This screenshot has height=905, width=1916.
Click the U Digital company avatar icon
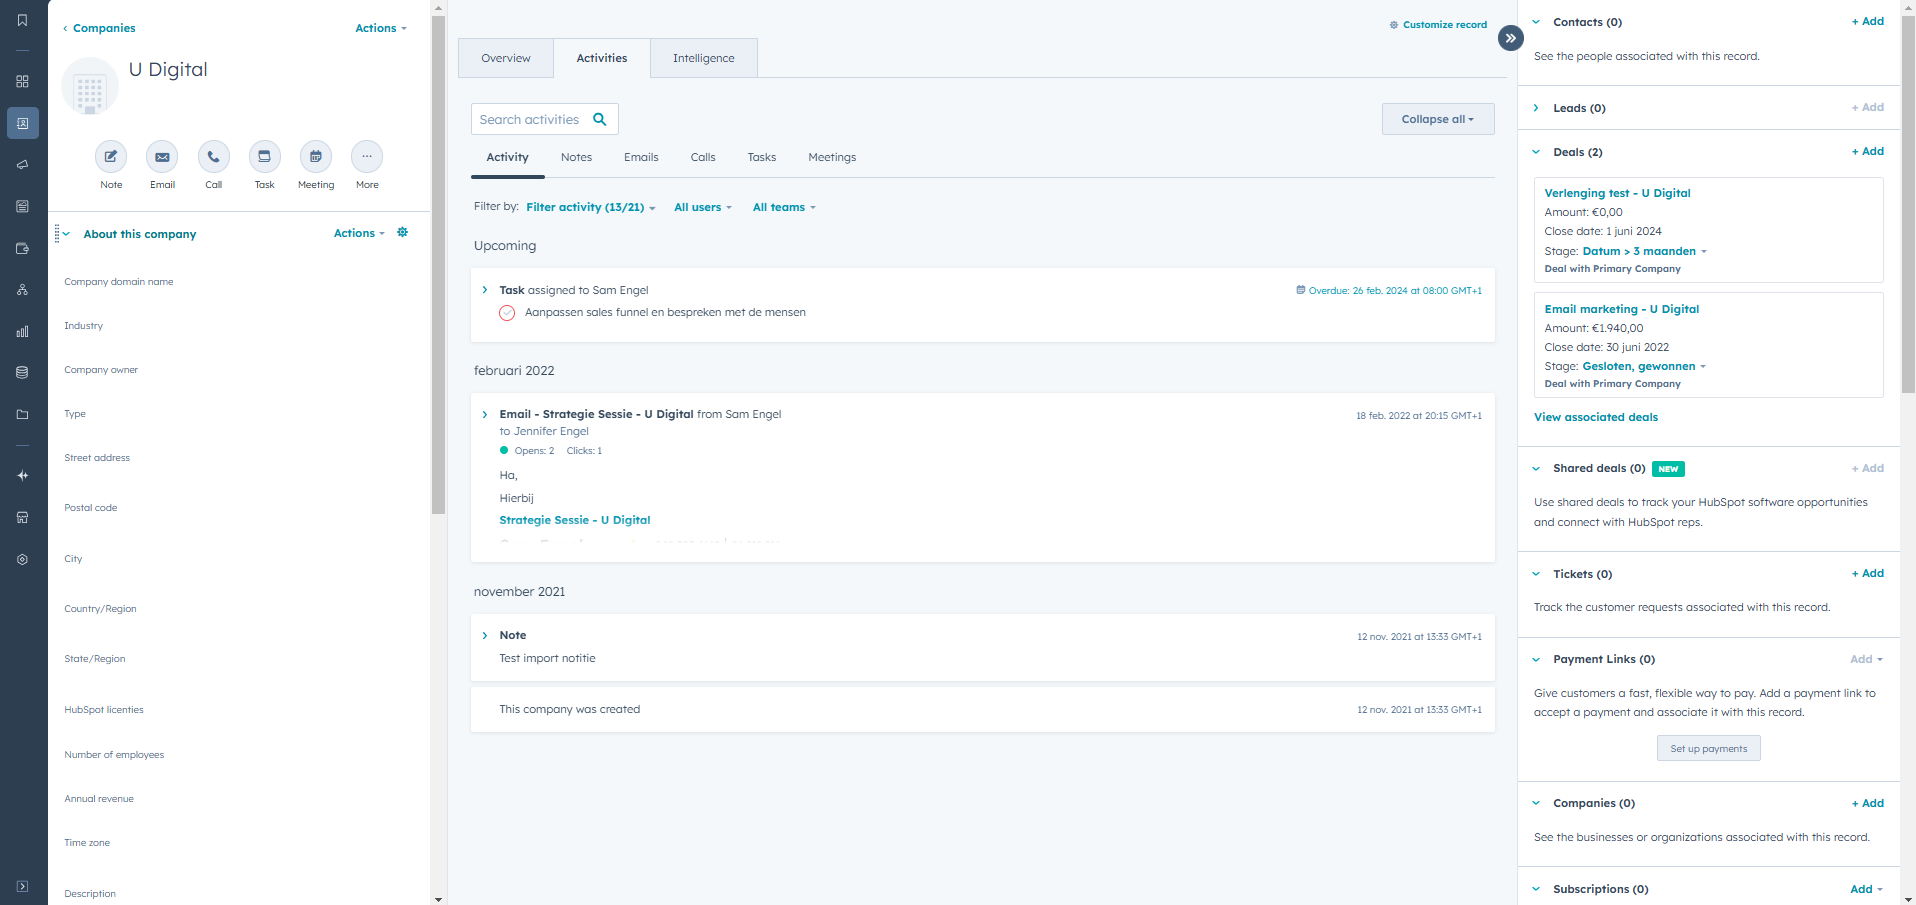point(90,87)
